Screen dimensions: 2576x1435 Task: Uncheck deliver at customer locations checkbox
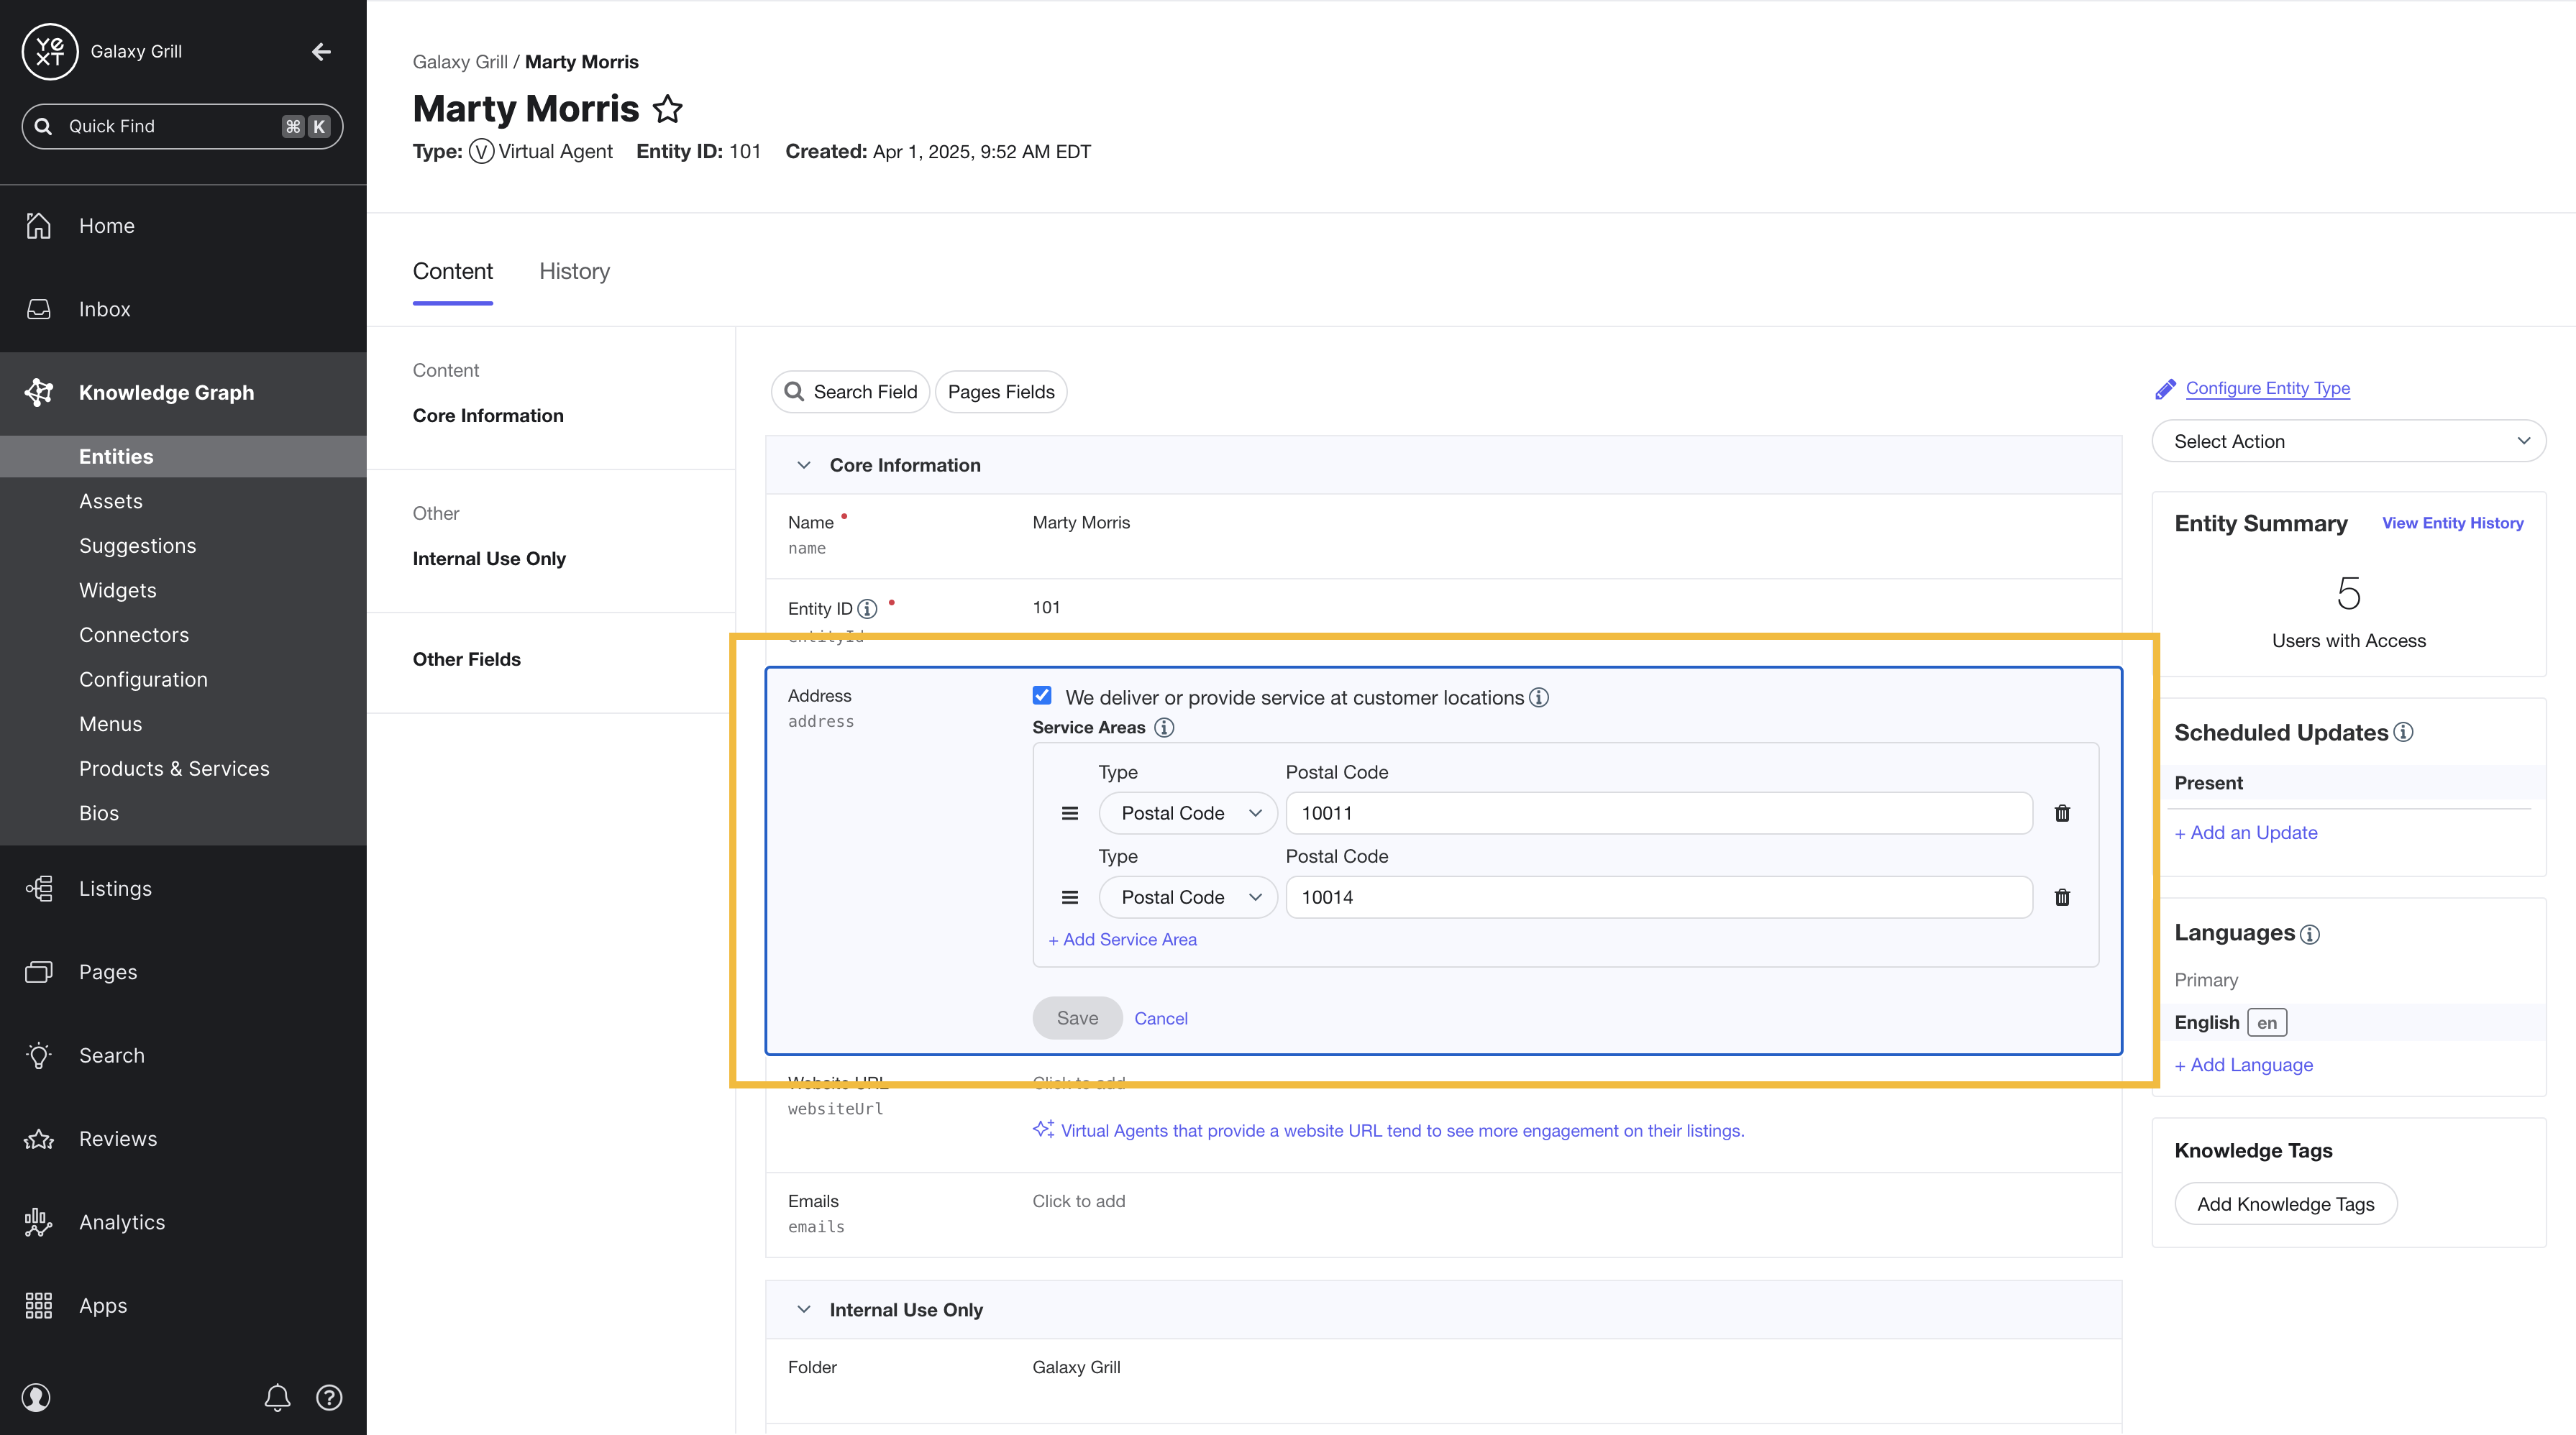1042,695
